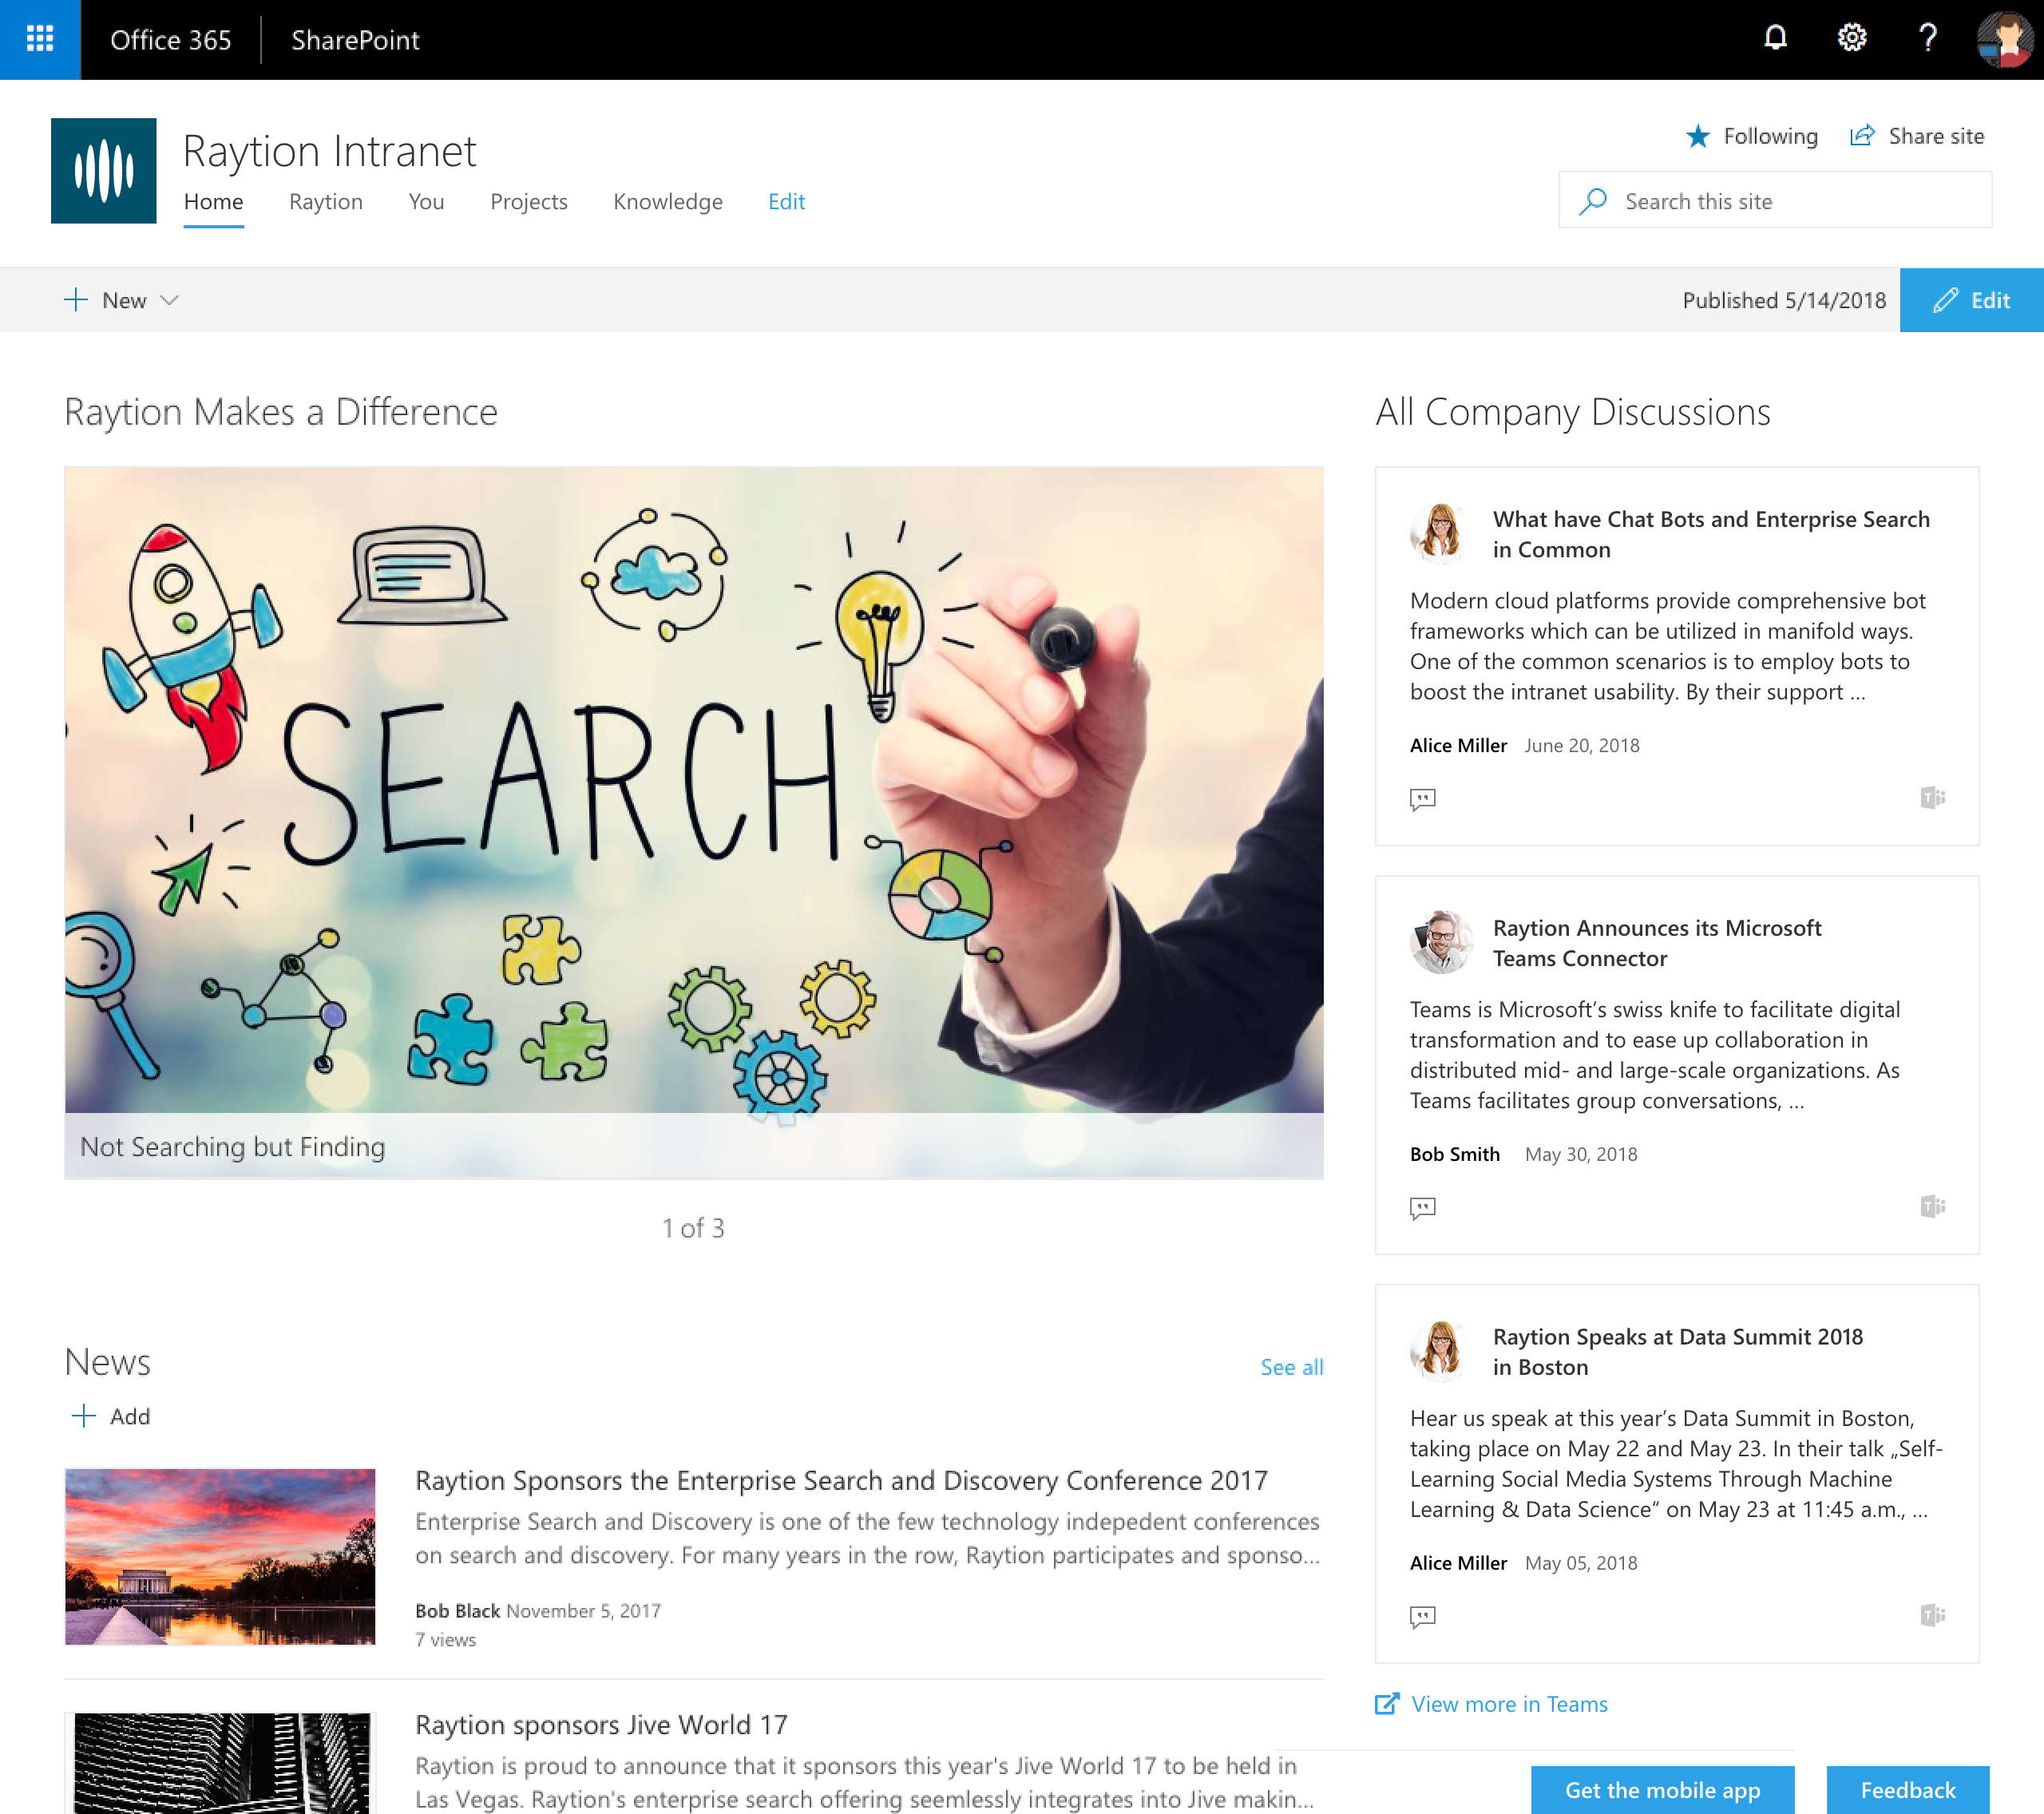This screenshot has width=2044, height=1814.
Task: Click the Raytion Sponsors Enterprise Search thumbnail
Action: (219, 1555)
